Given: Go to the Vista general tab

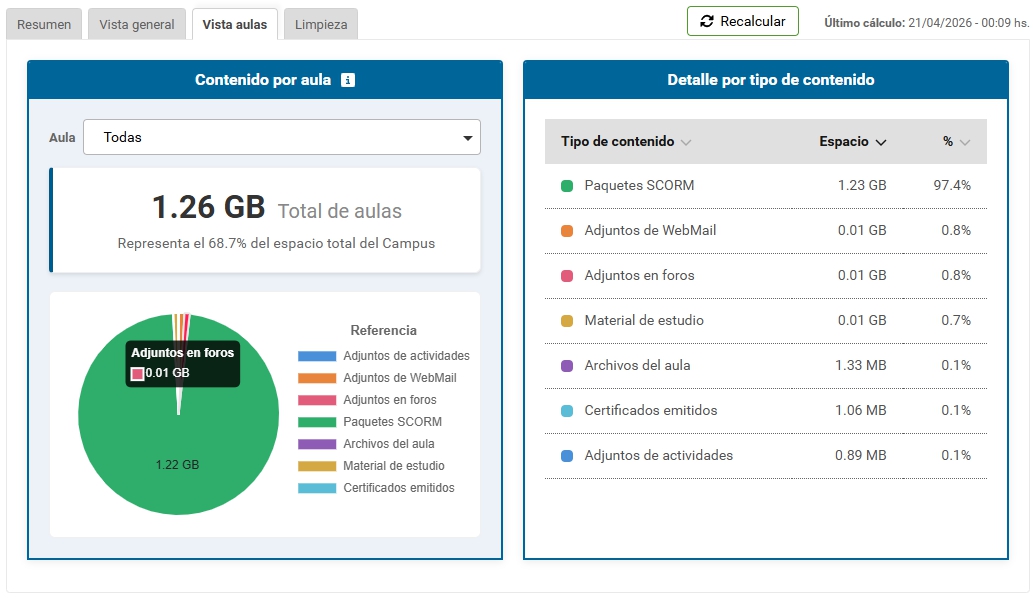Looking at the screenshot, I should [136, 25].
